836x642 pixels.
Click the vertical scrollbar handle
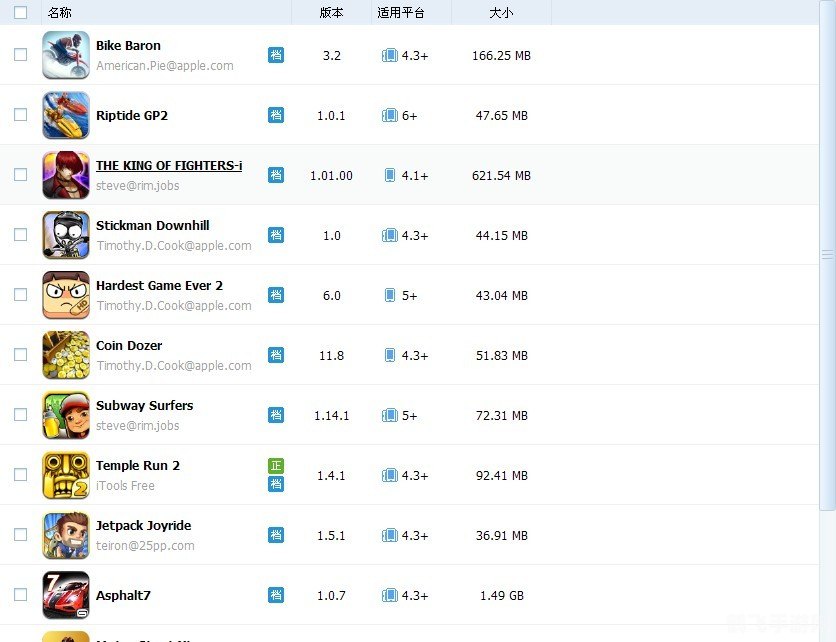pos(827,254)
